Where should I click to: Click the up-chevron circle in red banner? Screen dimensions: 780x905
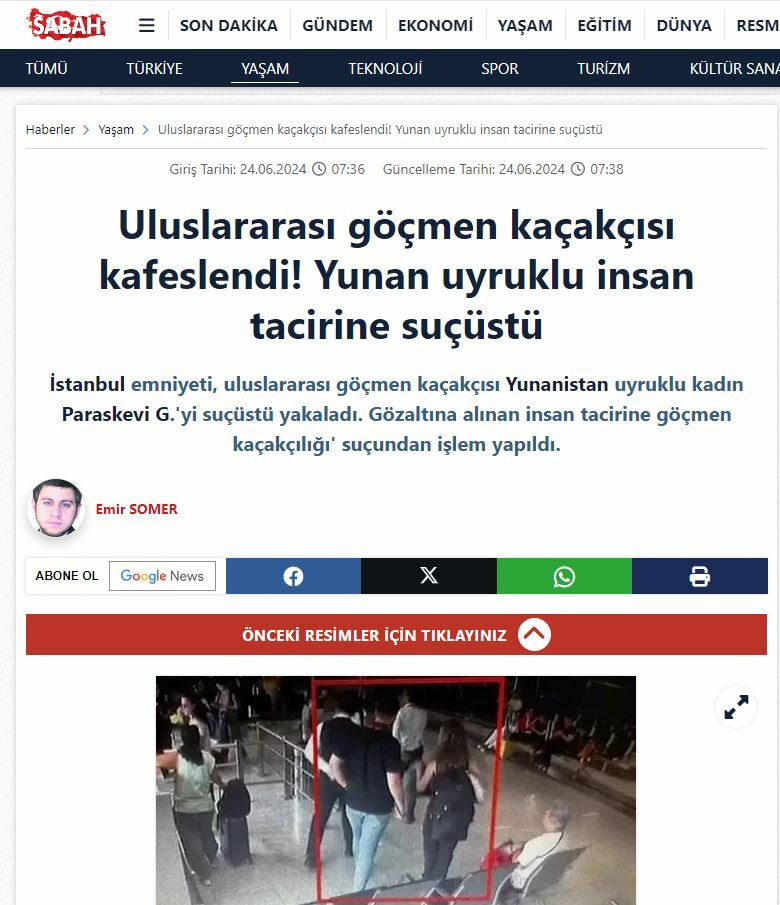click(x=534, y=634)
